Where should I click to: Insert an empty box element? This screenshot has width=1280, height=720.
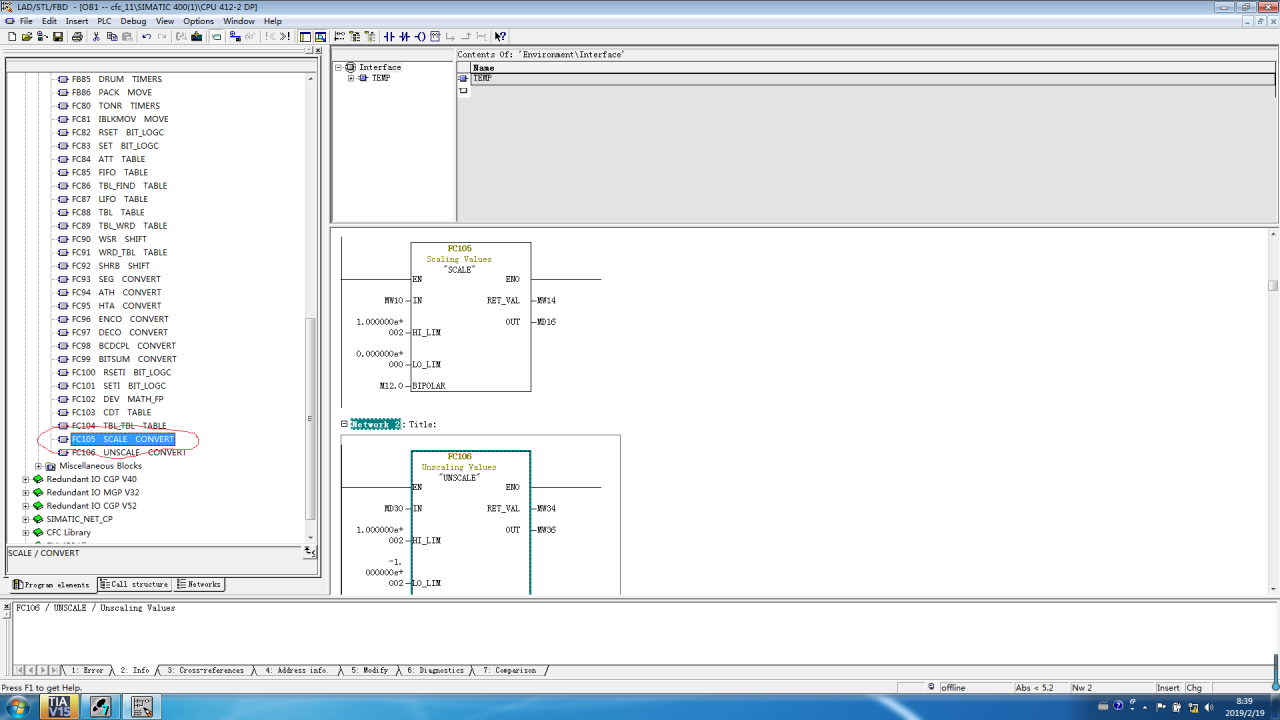pos(435,36)
